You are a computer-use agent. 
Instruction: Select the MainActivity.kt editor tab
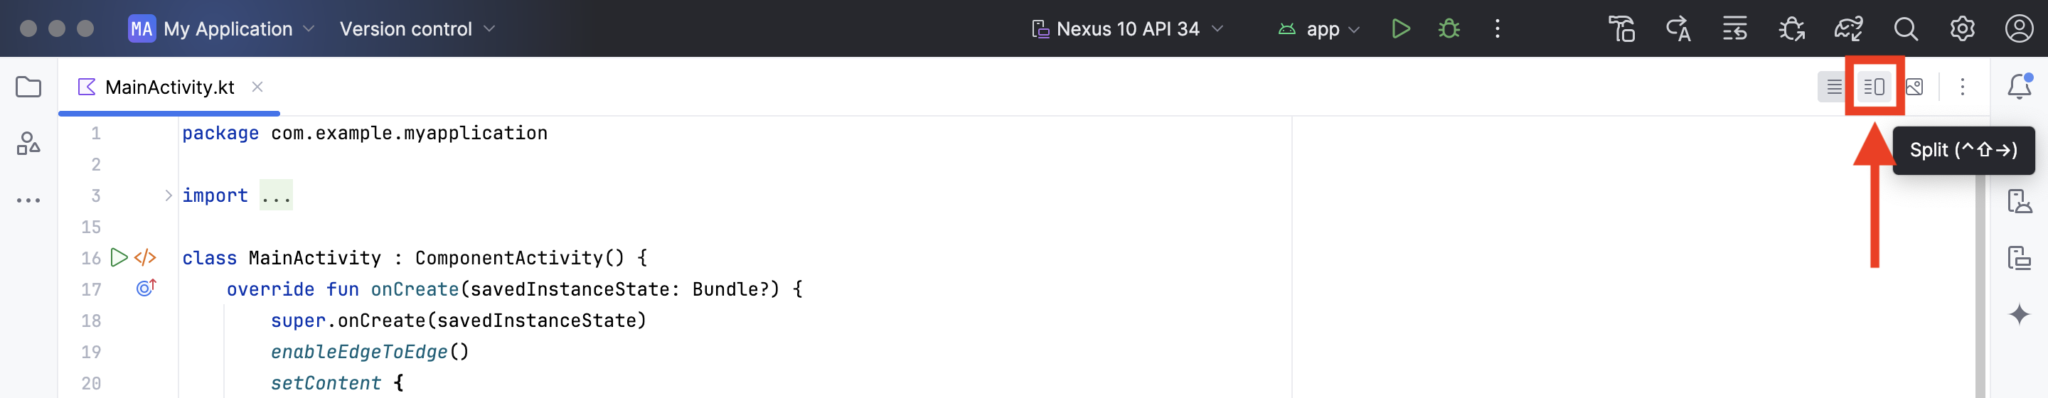click(169, 87)
